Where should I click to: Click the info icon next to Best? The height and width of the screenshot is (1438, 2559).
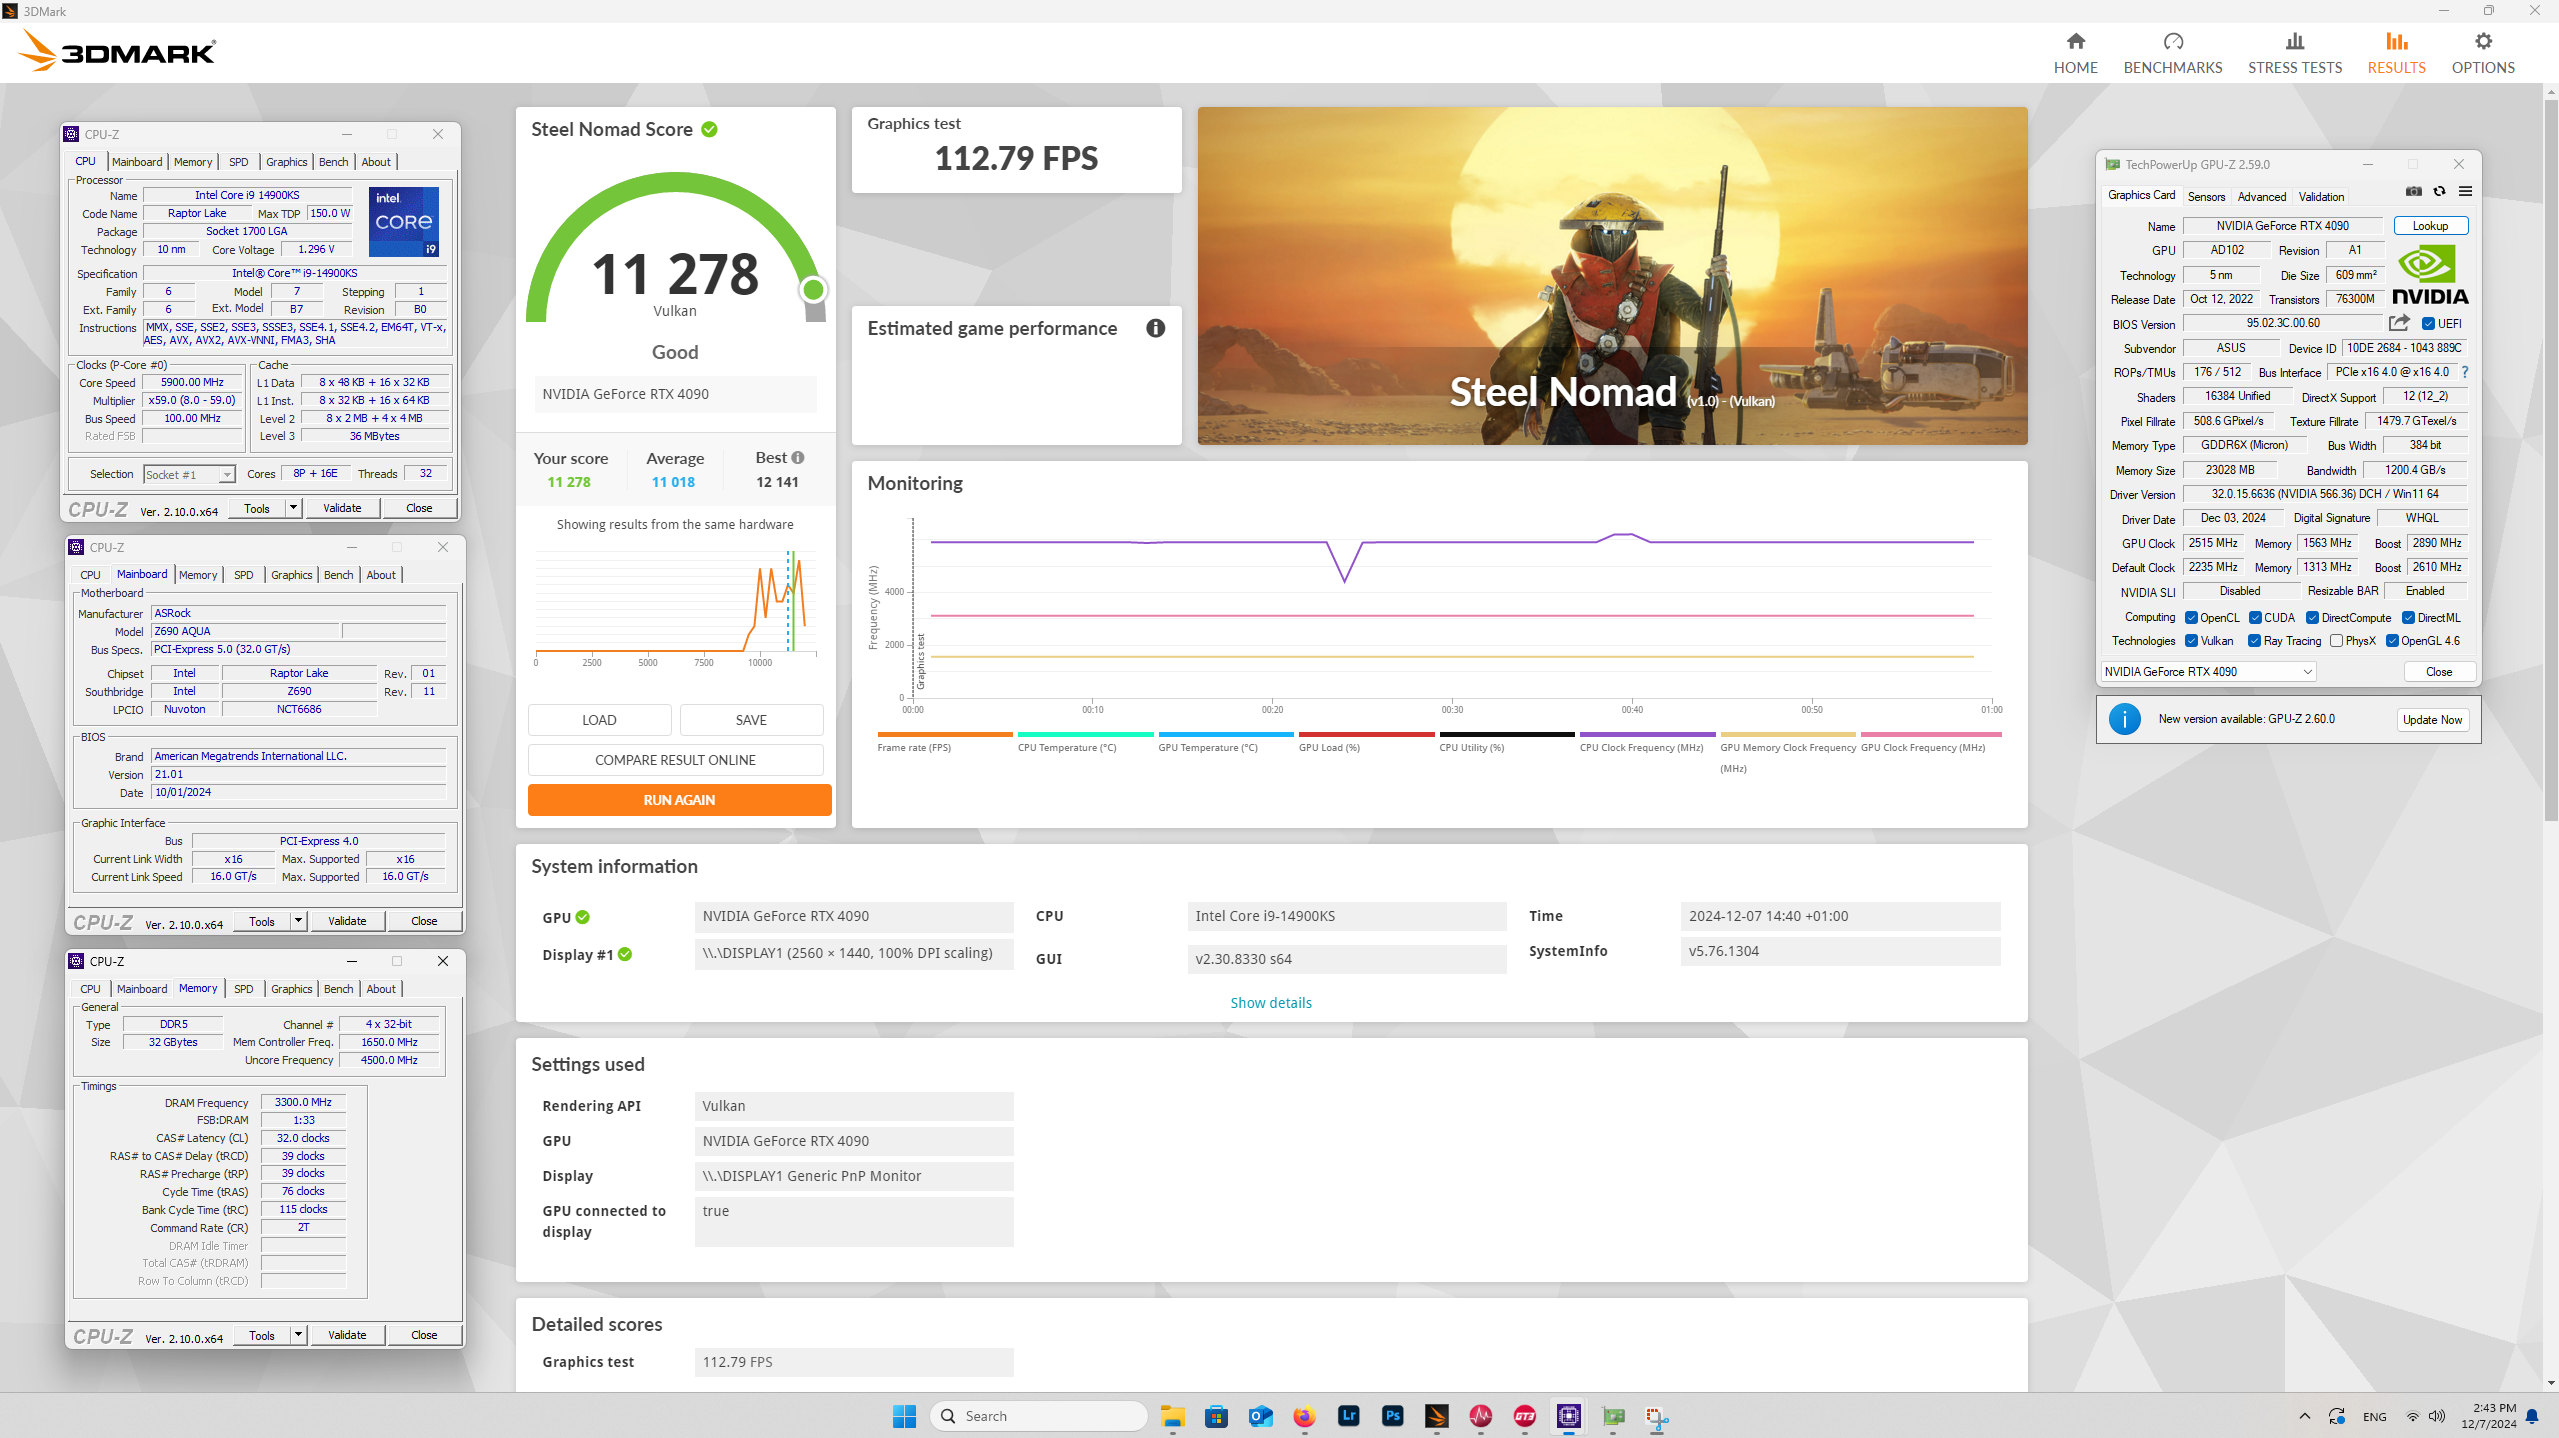click(x=797, y=458)
